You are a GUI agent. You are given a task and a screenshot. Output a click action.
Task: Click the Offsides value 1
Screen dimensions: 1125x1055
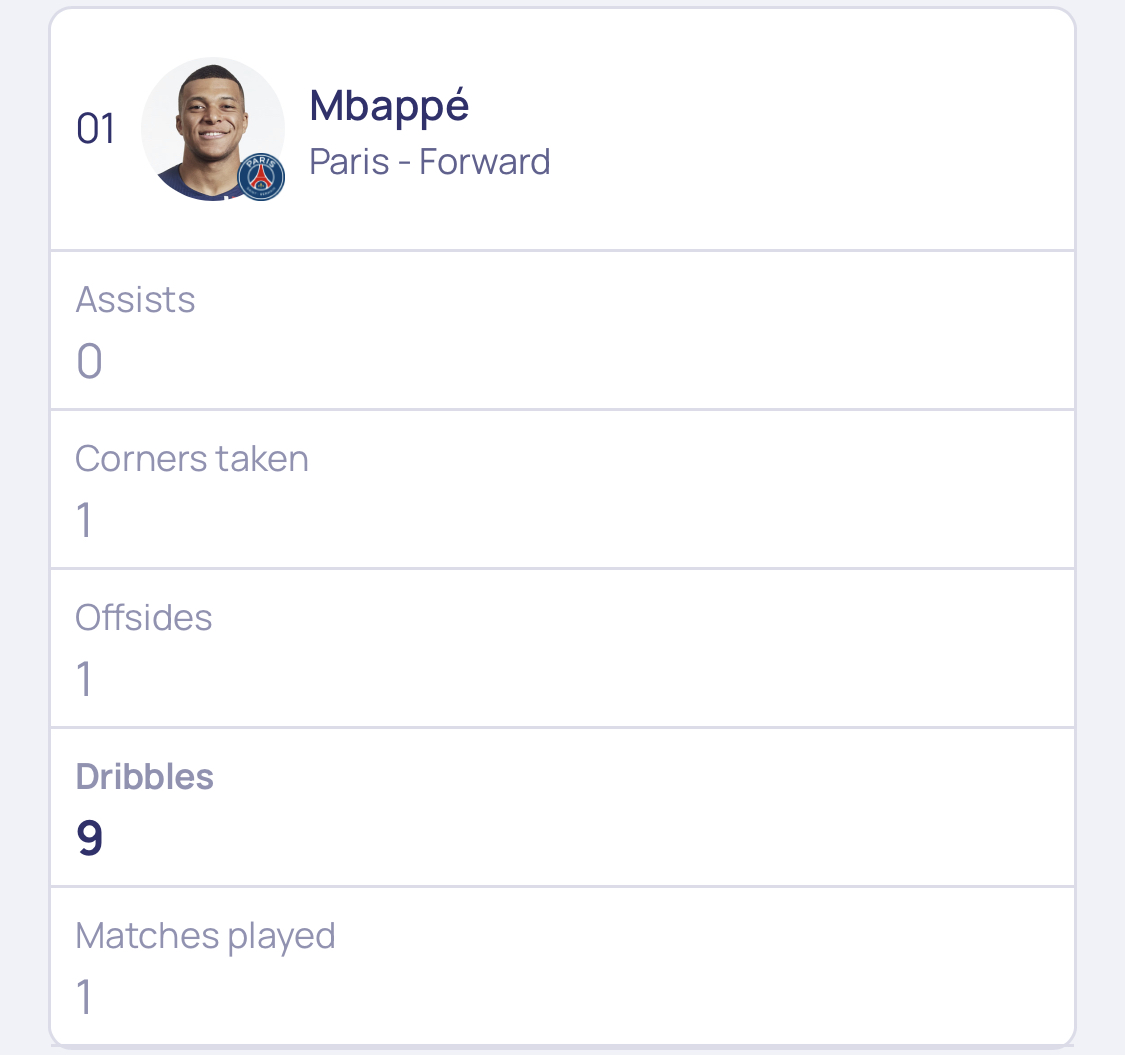[85, 679]
